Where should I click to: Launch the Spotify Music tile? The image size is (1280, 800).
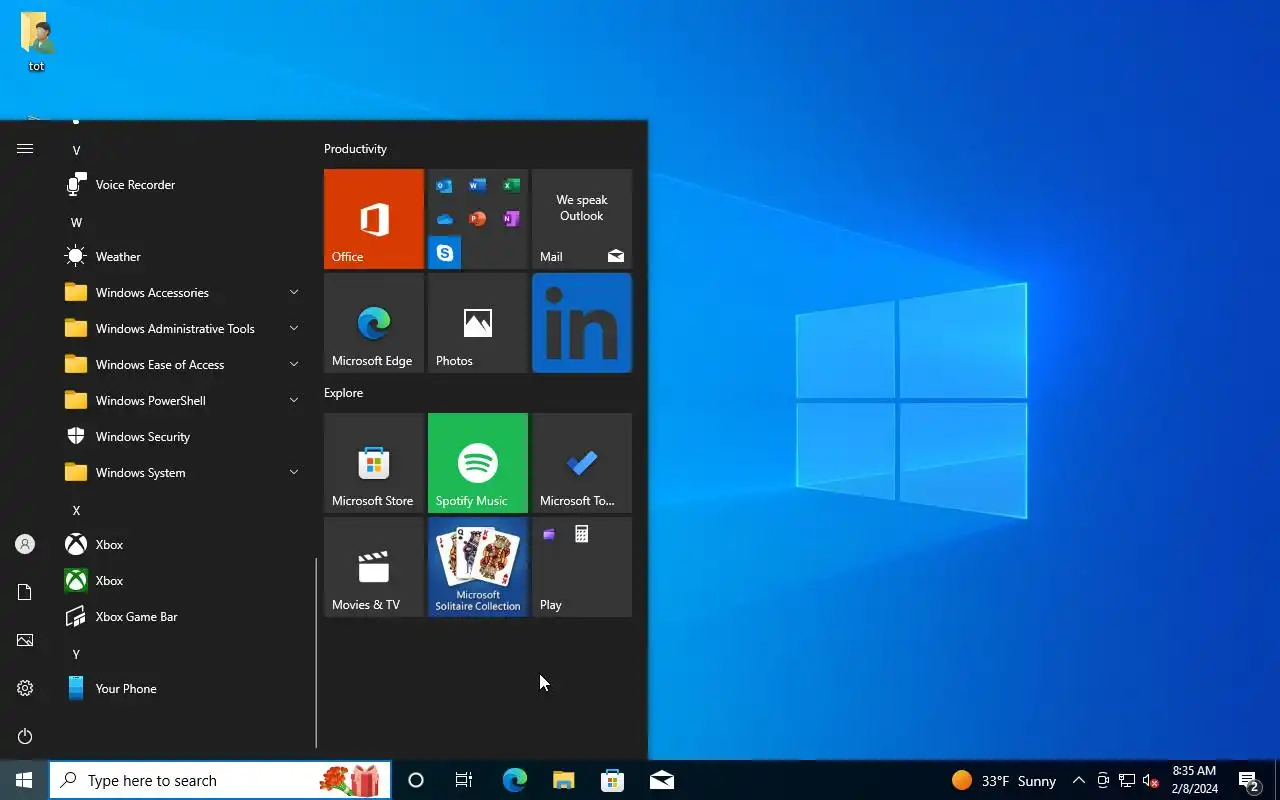(478, 463)
